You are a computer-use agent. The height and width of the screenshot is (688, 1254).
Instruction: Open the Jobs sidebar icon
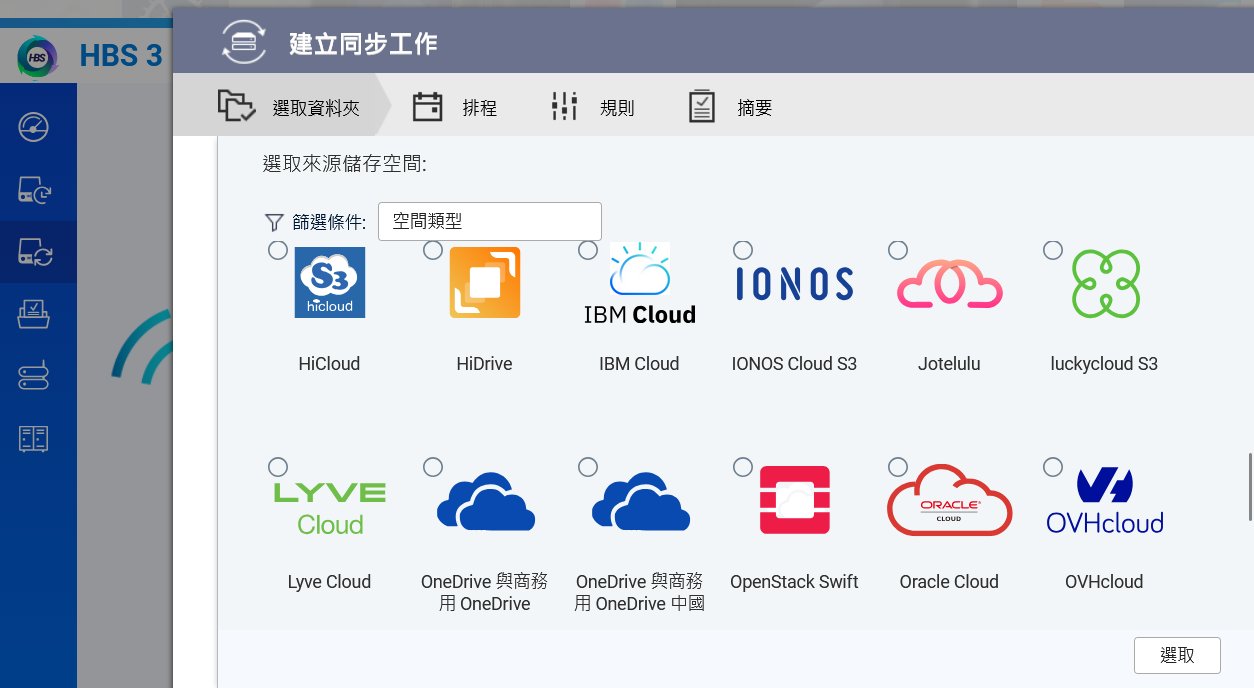coord(34,314)
